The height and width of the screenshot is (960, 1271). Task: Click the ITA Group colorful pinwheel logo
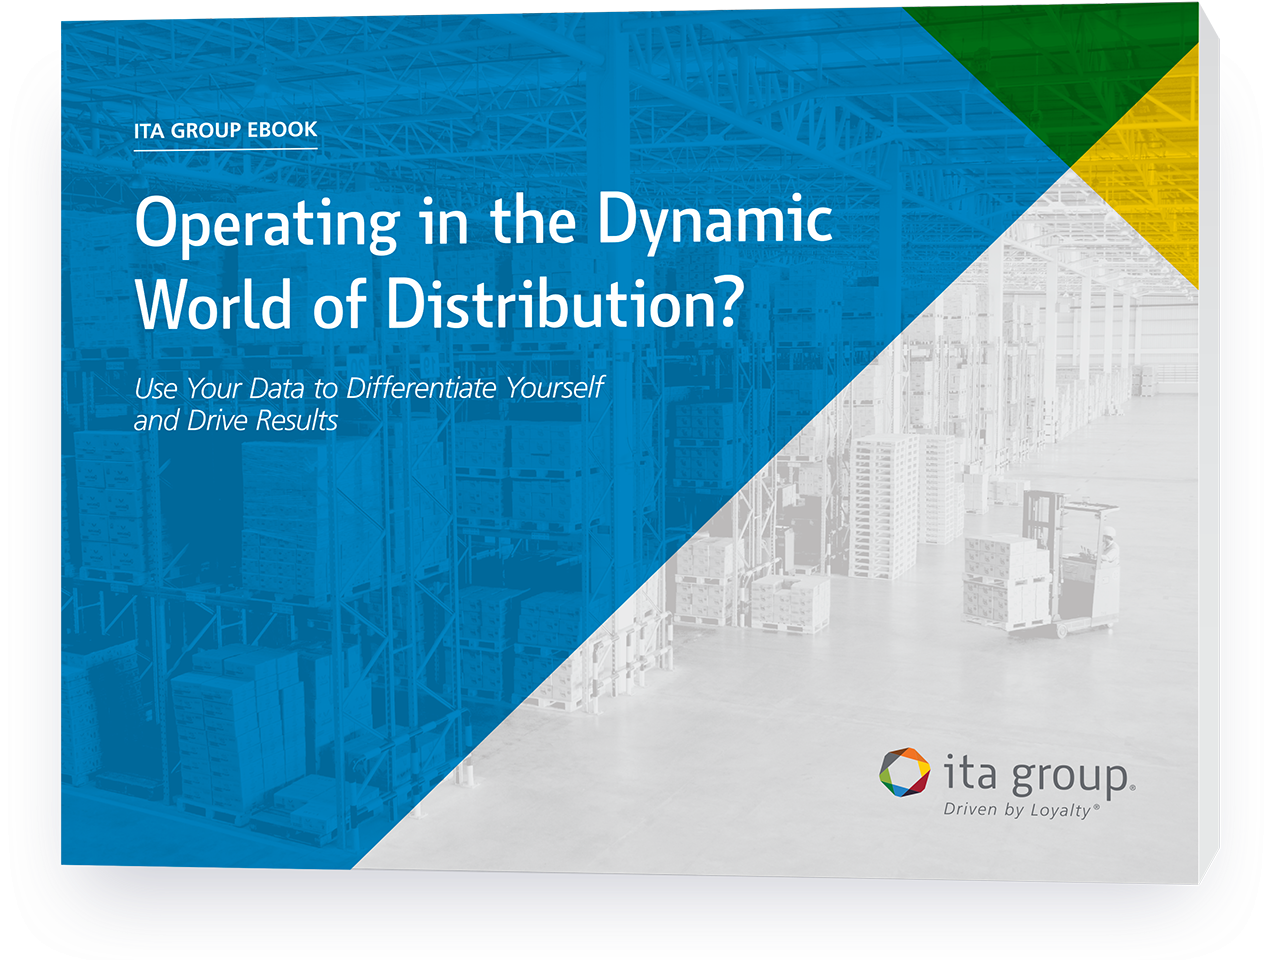coord(906,771)
